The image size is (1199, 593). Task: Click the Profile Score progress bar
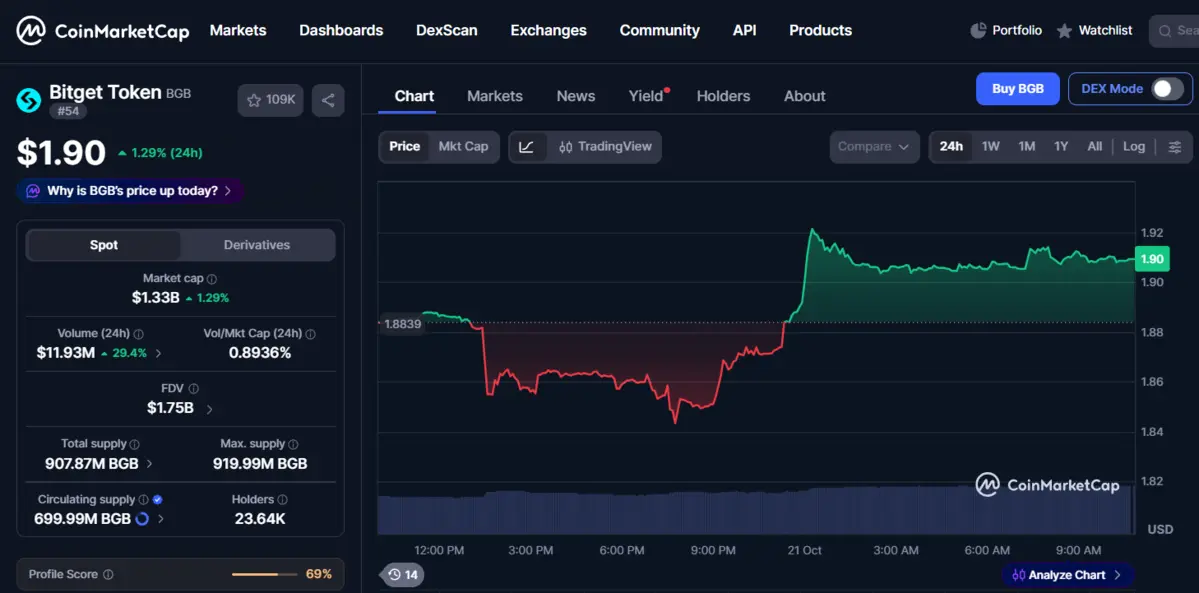(x=265, y=574)
